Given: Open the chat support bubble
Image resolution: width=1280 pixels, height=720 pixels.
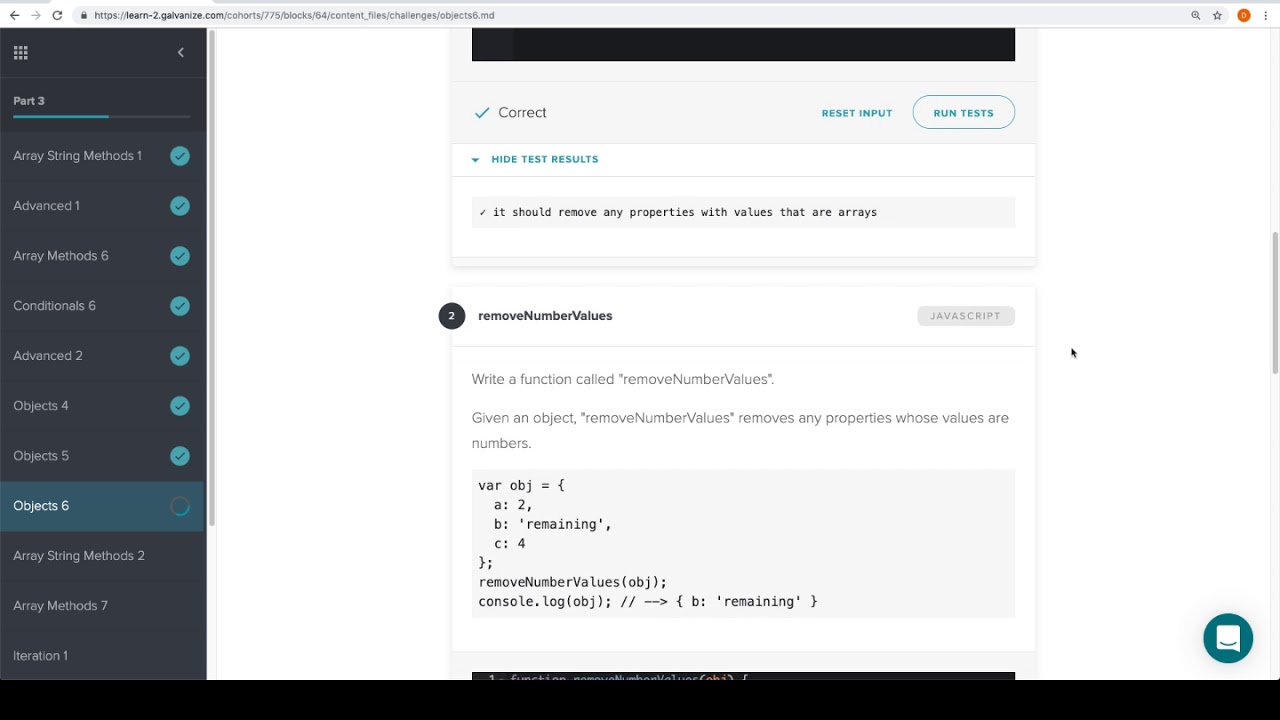Looking at the screenshot, I should (1228, 638).
